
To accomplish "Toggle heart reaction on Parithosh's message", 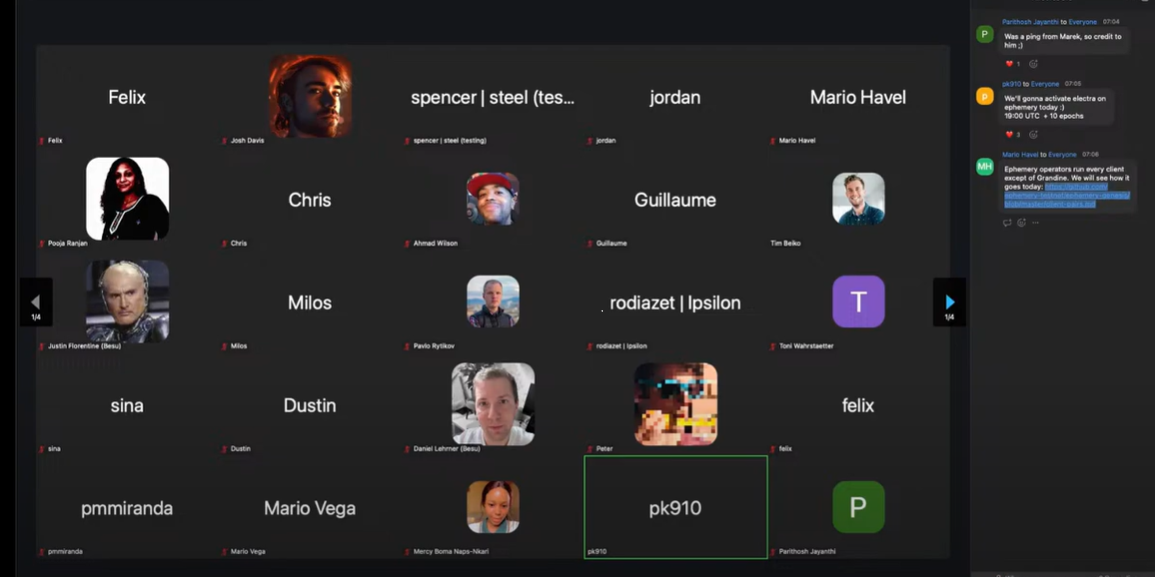I will point(1013,64).
